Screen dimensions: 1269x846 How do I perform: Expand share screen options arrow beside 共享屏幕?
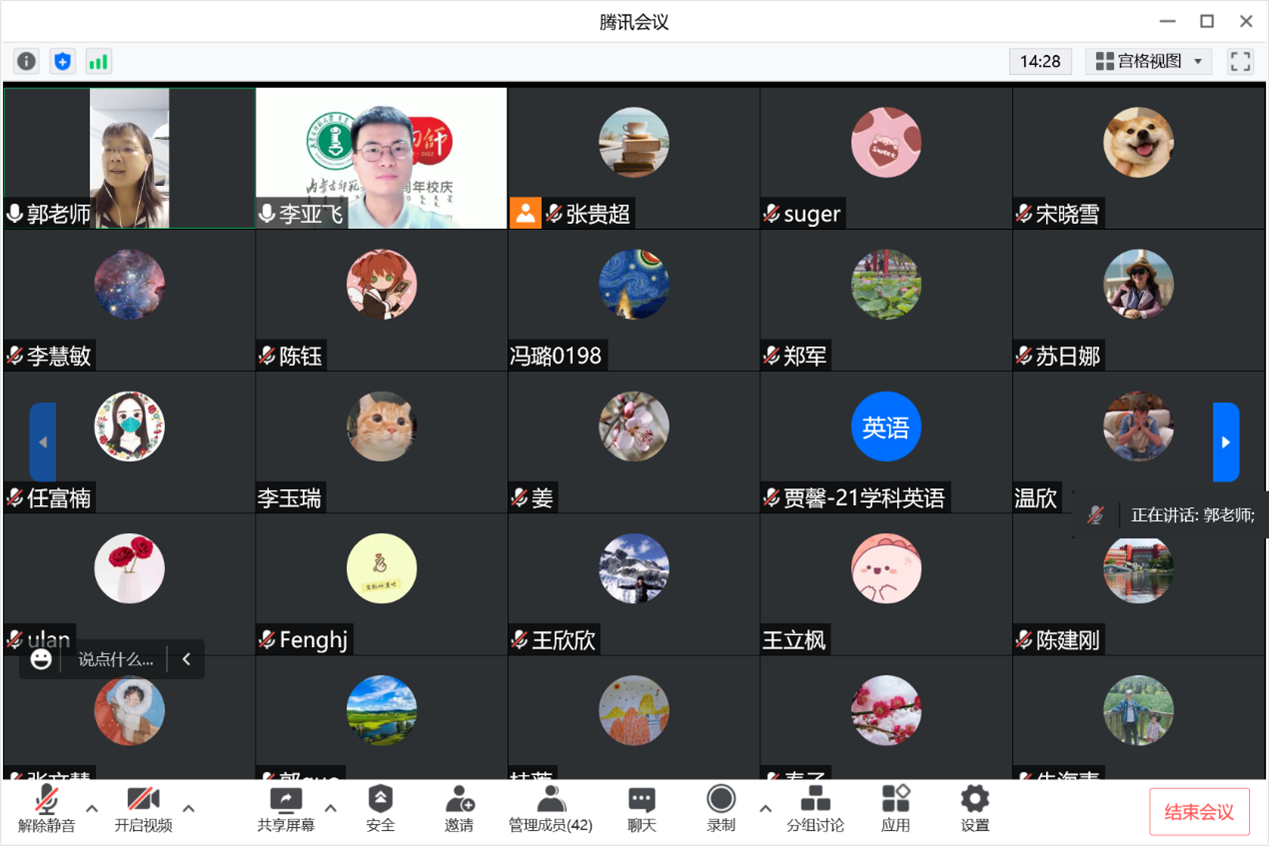click(x=331, y=808)
